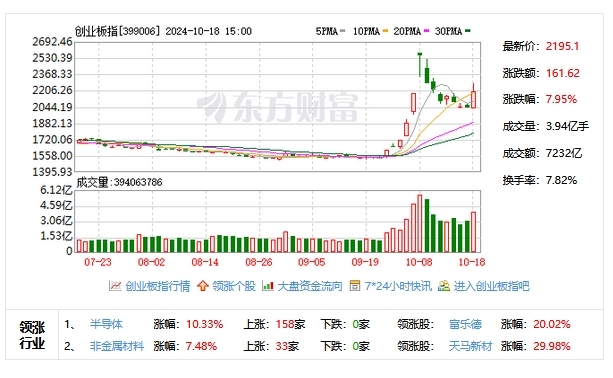Image resolution: width=613 pixels, height=378 pixels.
Task: Click the chart title 创业板指[399006]
Action: (x=118, y=31)
